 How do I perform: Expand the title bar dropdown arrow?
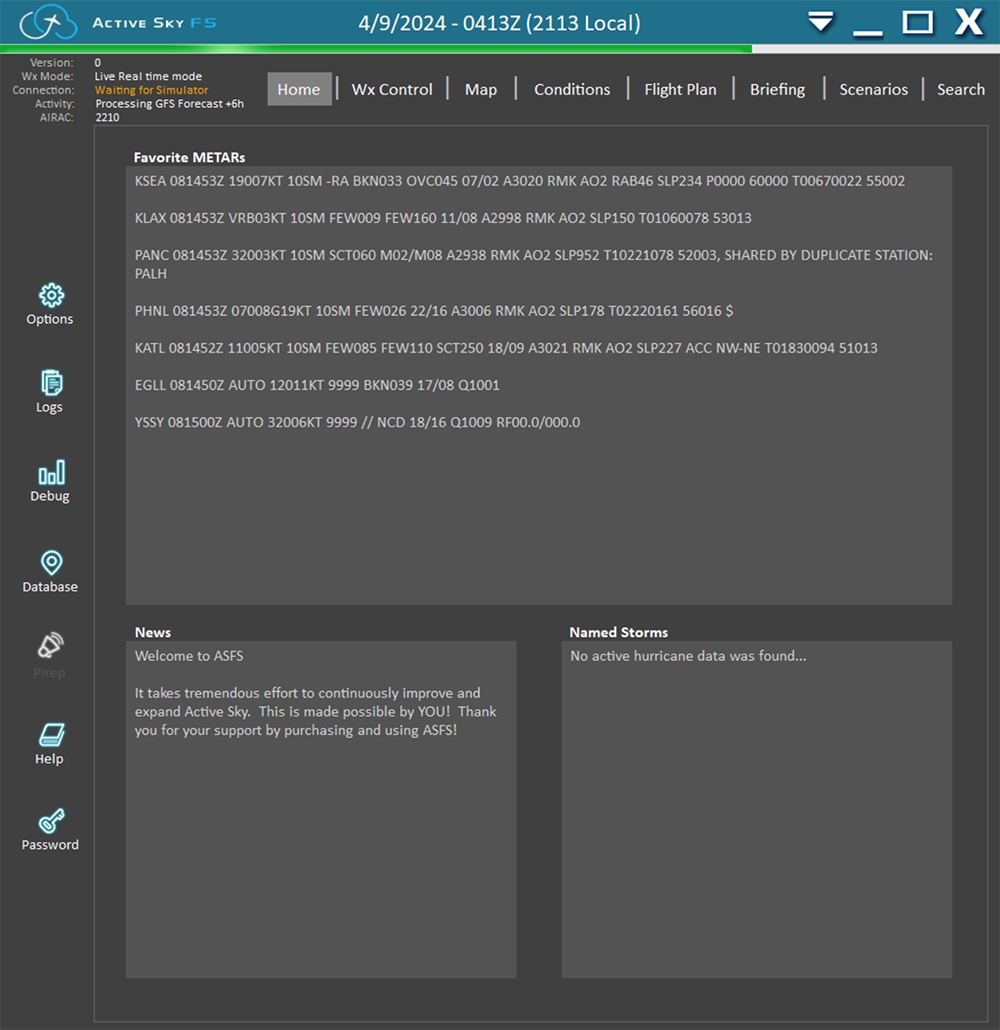click(821, 22)
